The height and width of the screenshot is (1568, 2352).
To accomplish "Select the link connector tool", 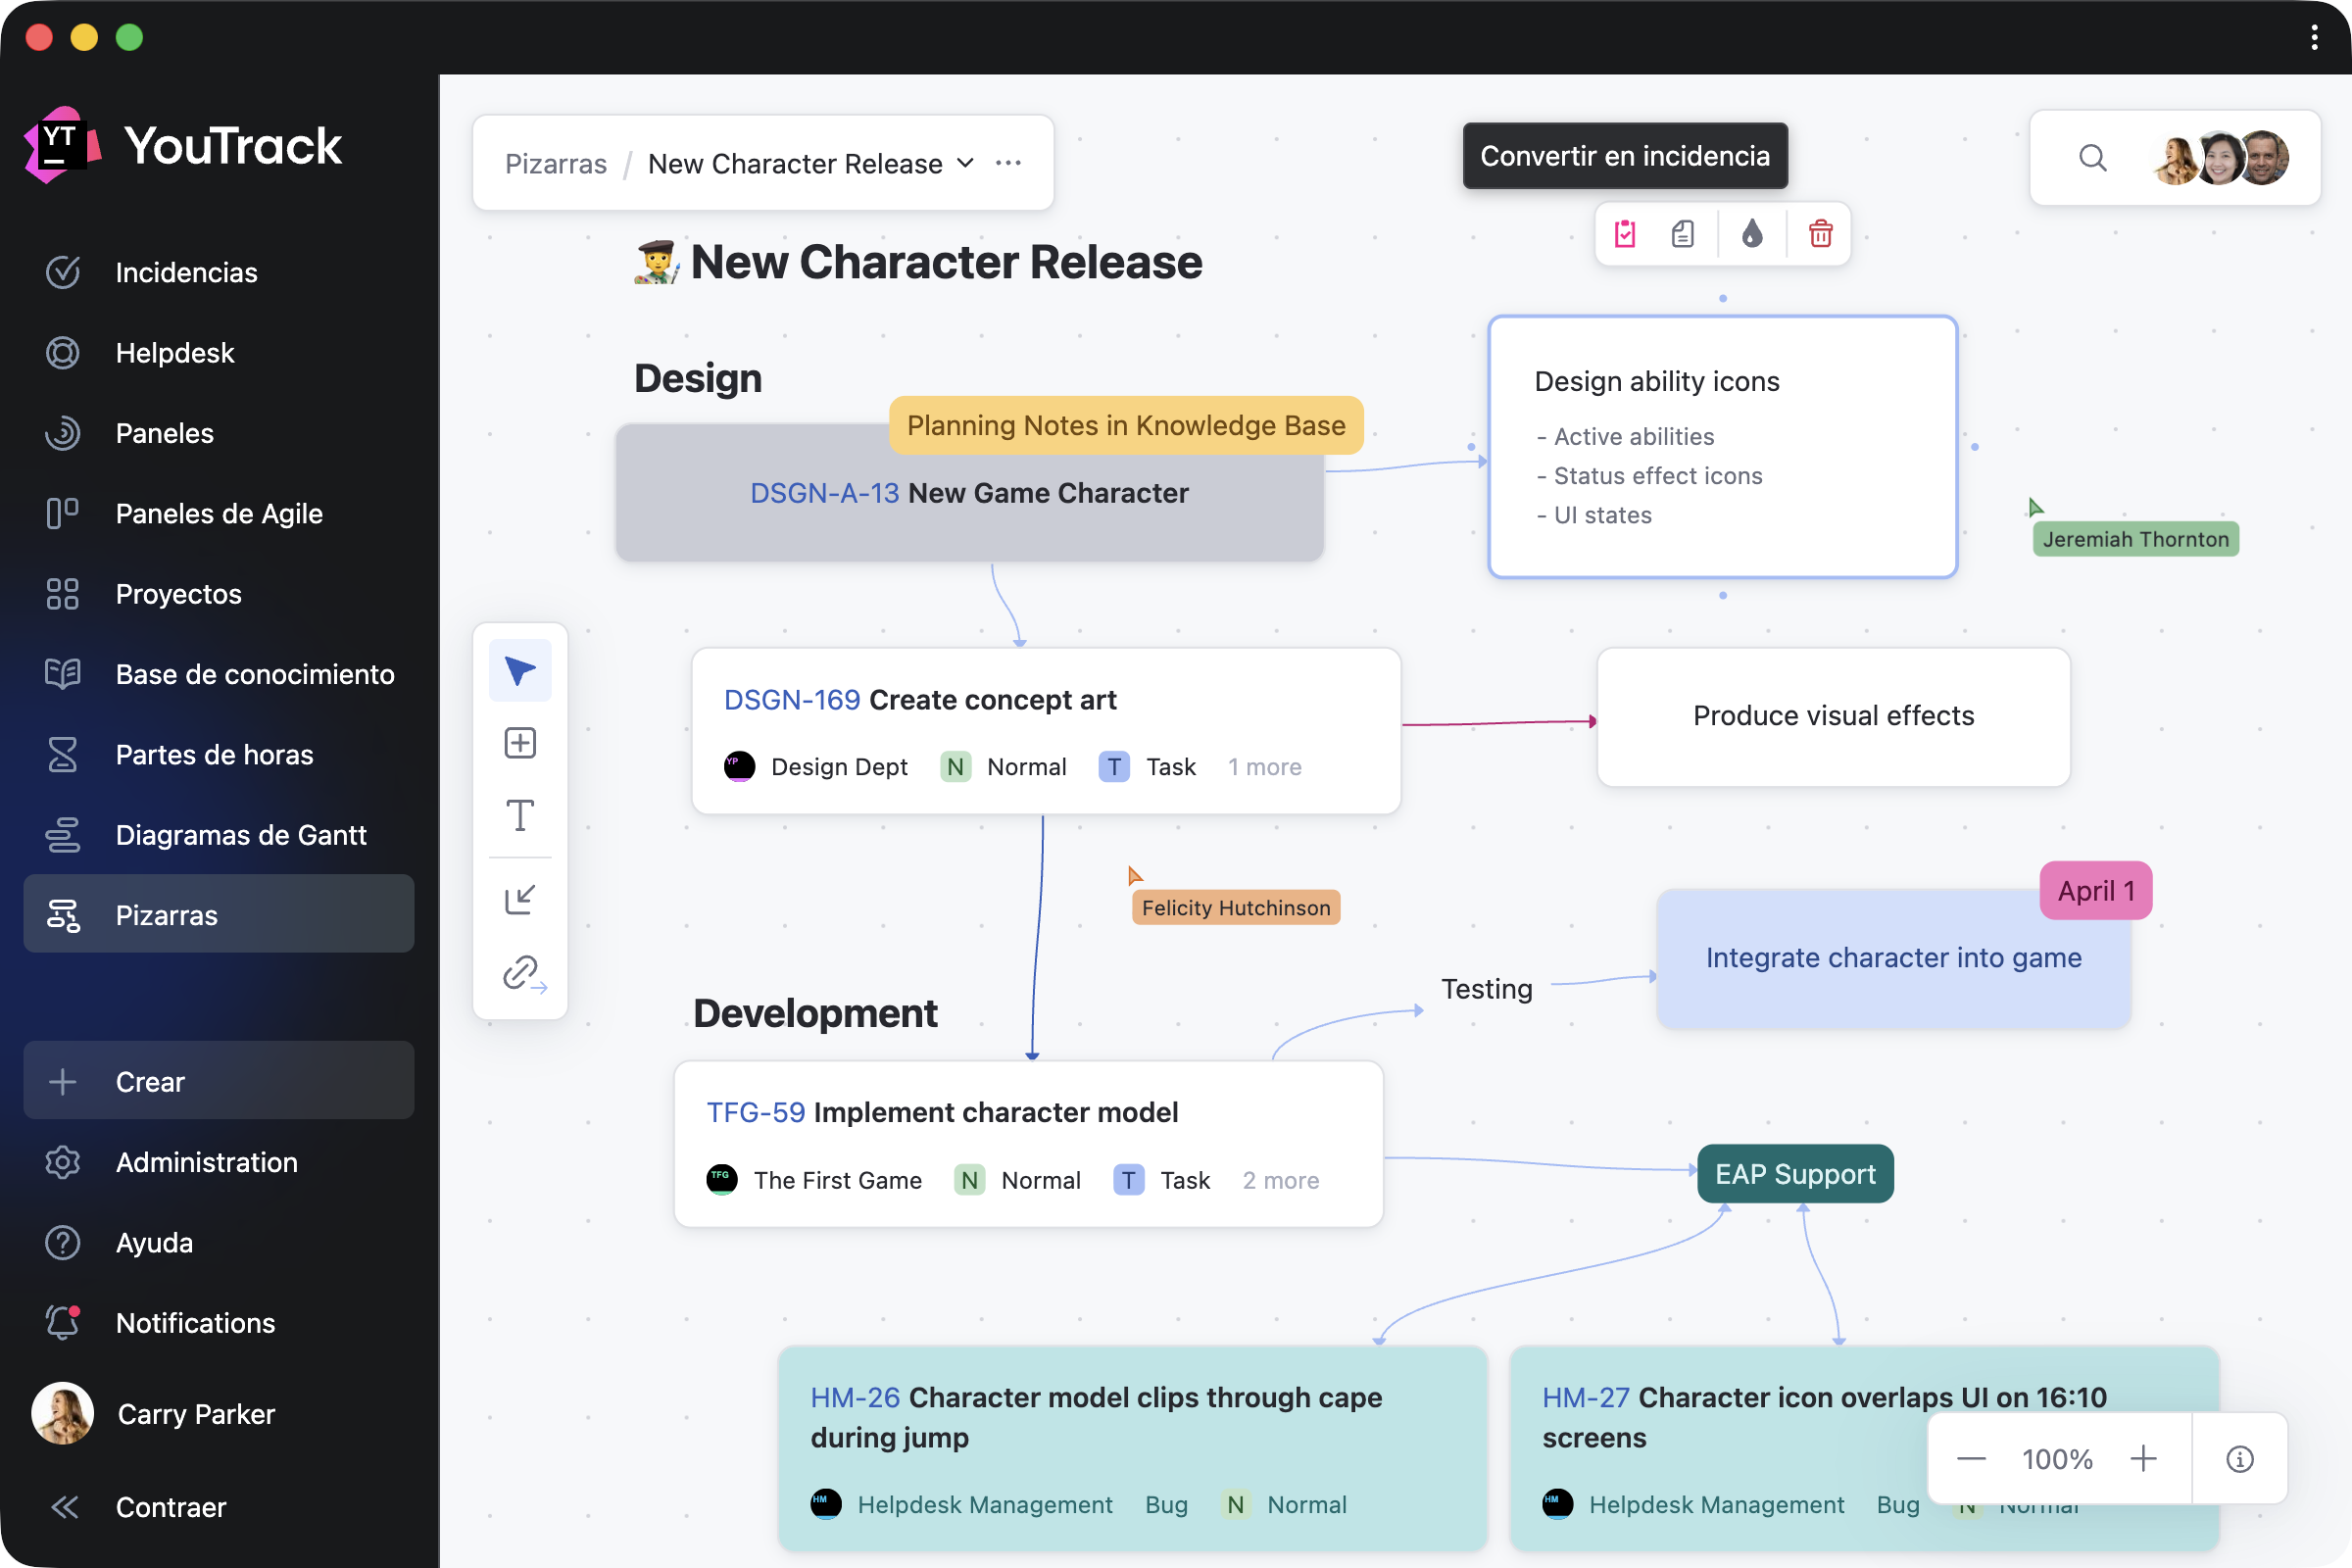I will (x=522, y=972).
